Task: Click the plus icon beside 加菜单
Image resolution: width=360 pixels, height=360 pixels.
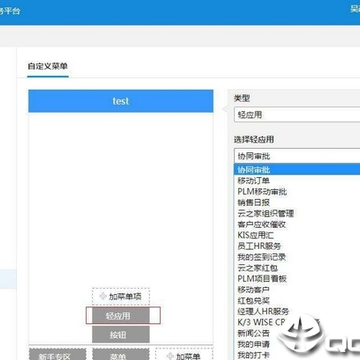Action: click(170, 356)
